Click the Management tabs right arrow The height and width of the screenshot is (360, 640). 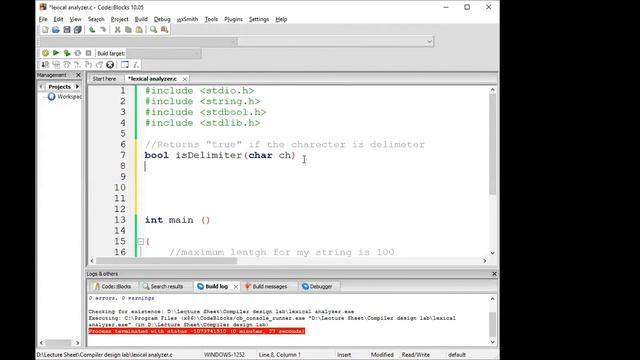[x=78, y=87]
